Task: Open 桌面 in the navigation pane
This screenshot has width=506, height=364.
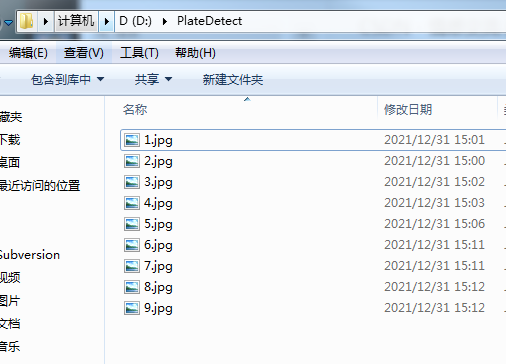Action: pos(10,162)
